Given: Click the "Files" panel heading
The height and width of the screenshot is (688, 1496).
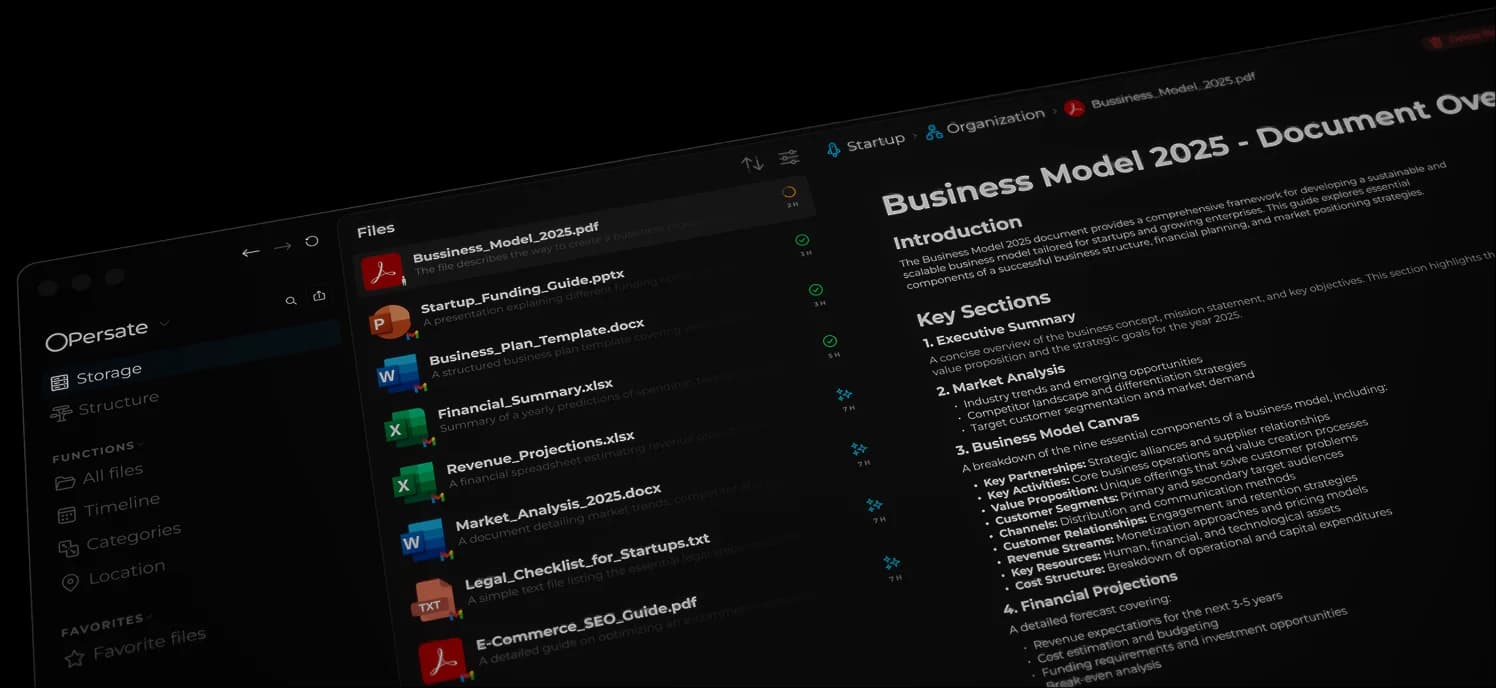Looking at the screenshot, I should click(x=376, y=231).
